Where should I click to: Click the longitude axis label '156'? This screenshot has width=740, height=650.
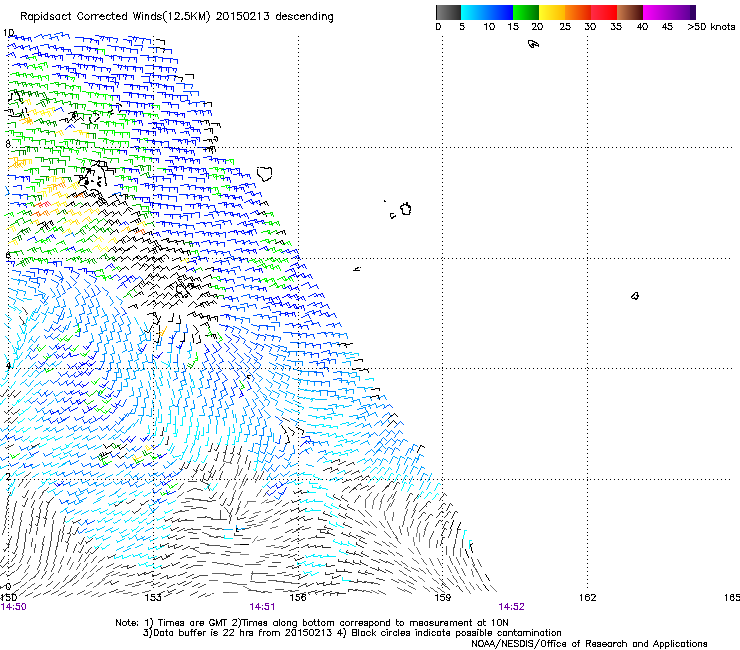pos(298,598)
